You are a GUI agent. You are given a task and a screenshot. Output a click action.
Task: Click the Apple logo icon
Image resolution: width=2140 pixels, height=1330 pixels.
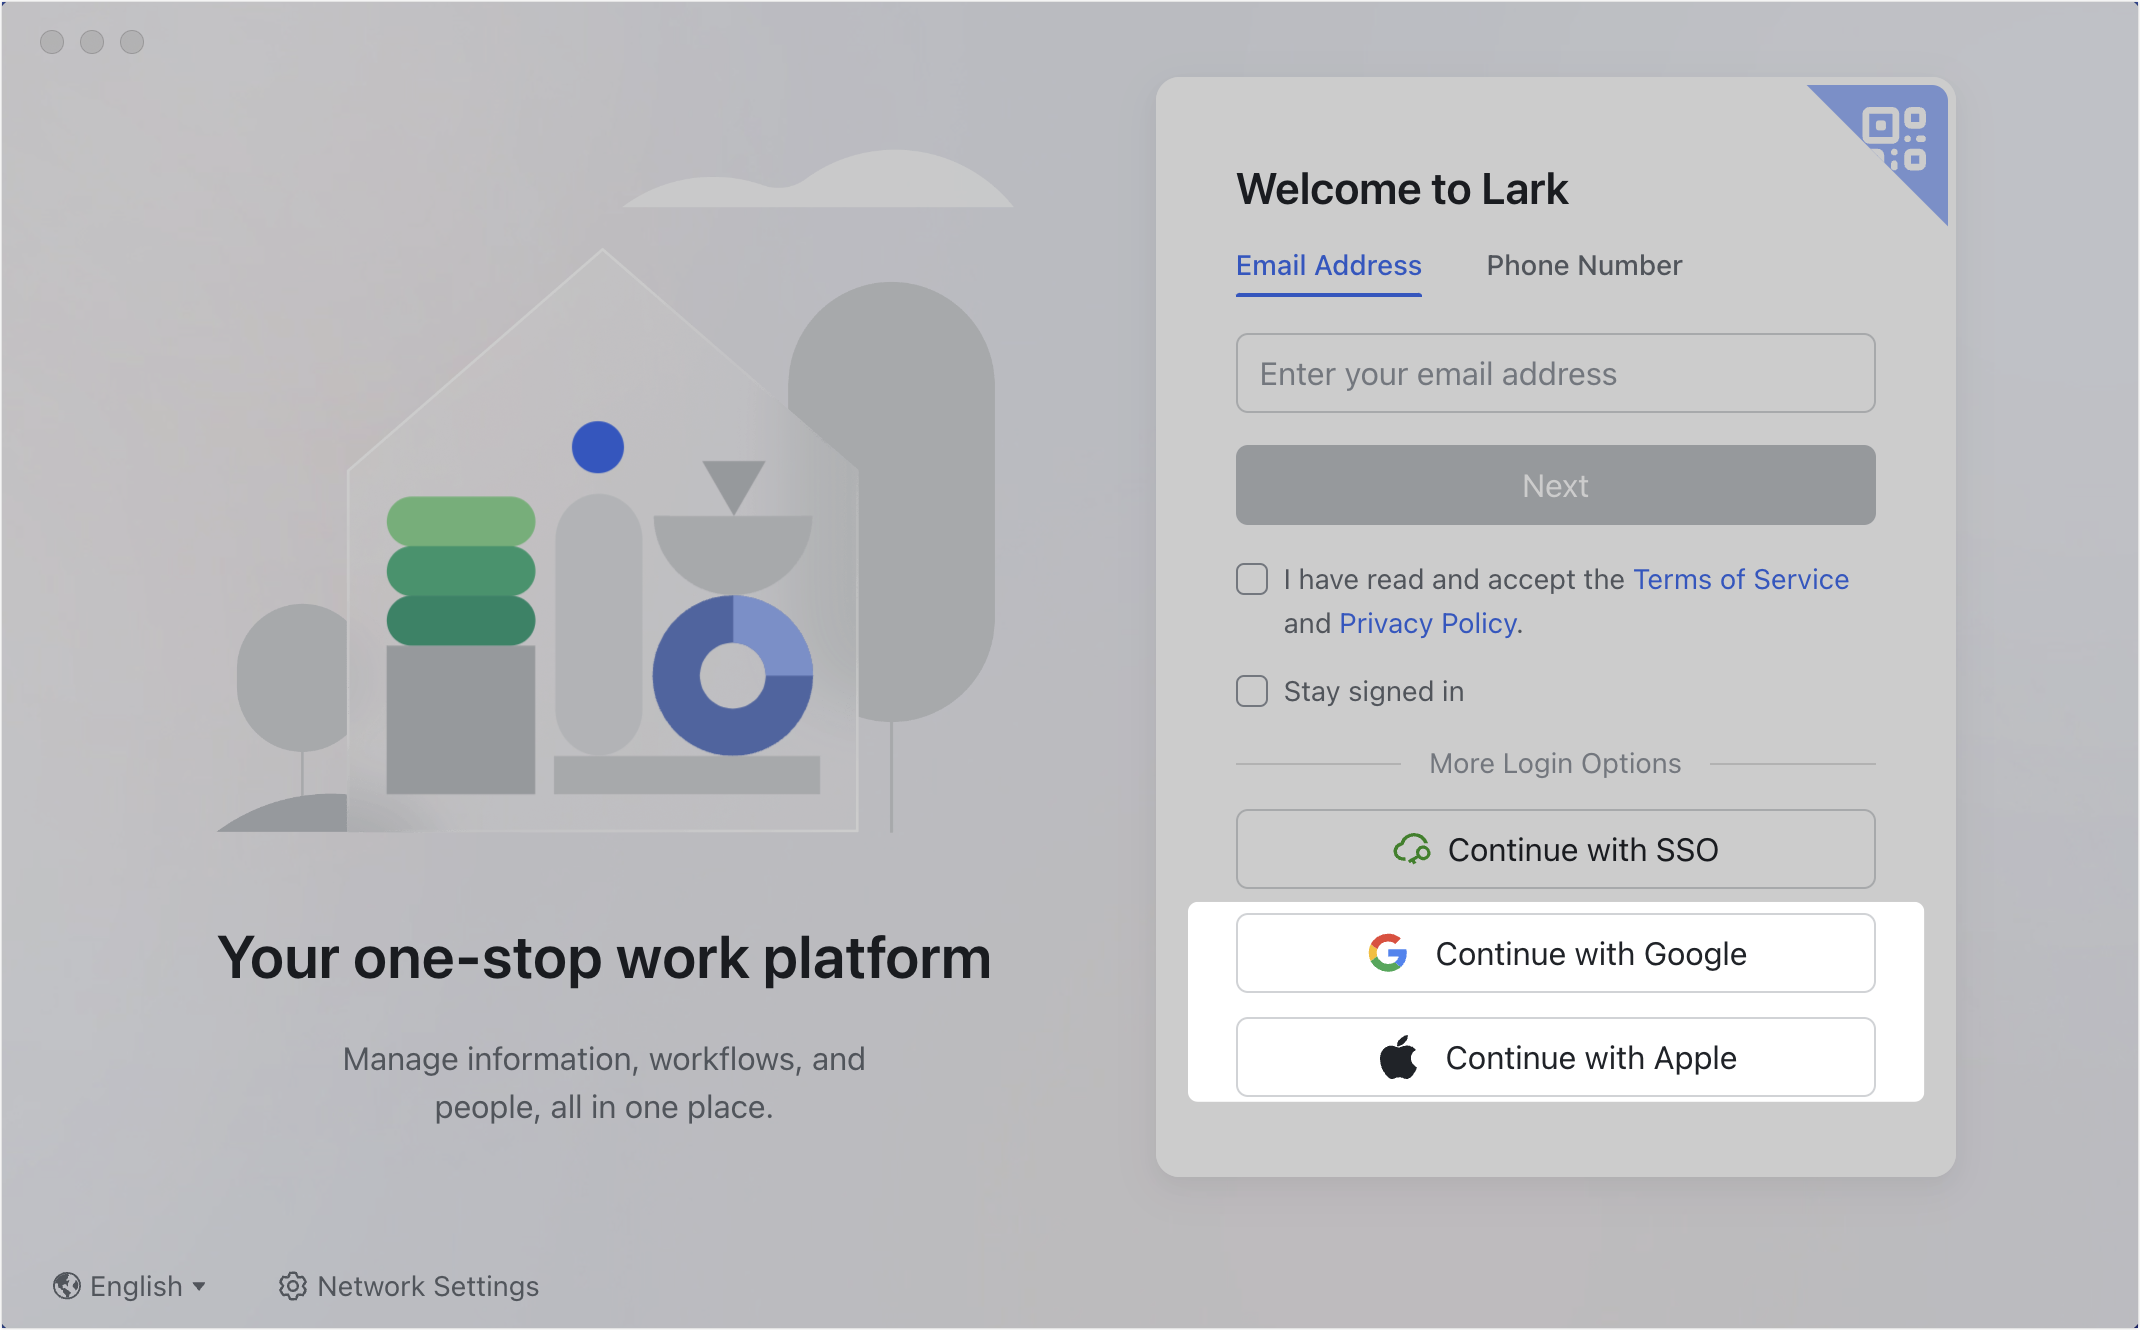point(1398,1057)
